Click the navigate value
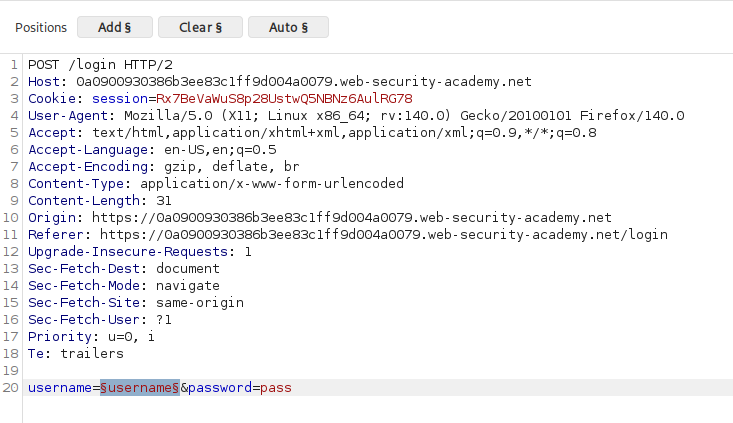Image resolution: width=733 pixels, height=423 pixels. pos(187,286)
